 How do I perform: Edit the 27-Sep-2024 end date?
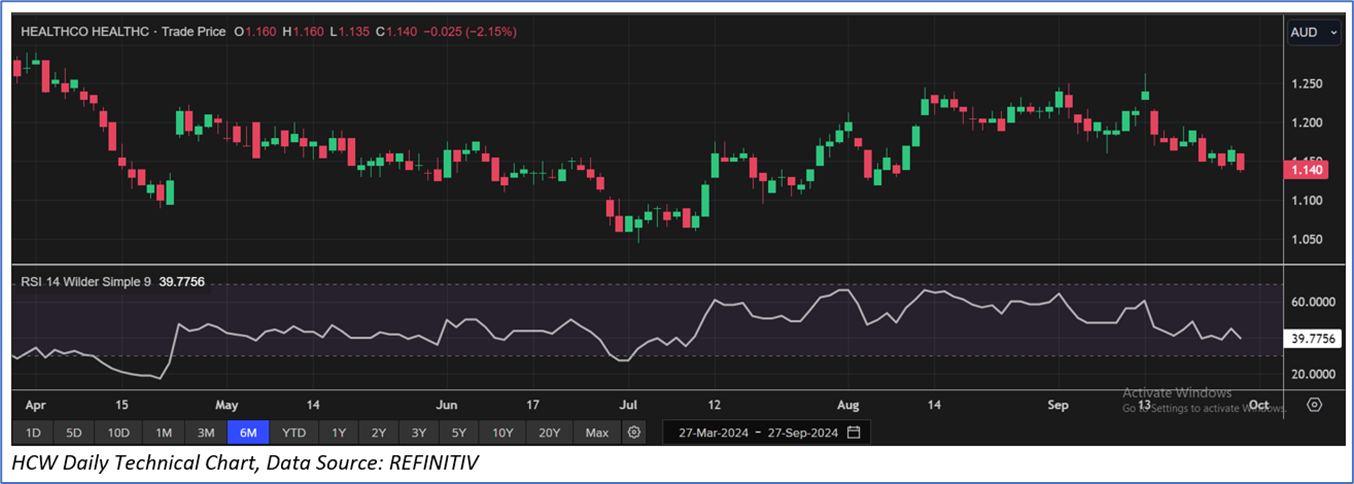click(802, 433)
